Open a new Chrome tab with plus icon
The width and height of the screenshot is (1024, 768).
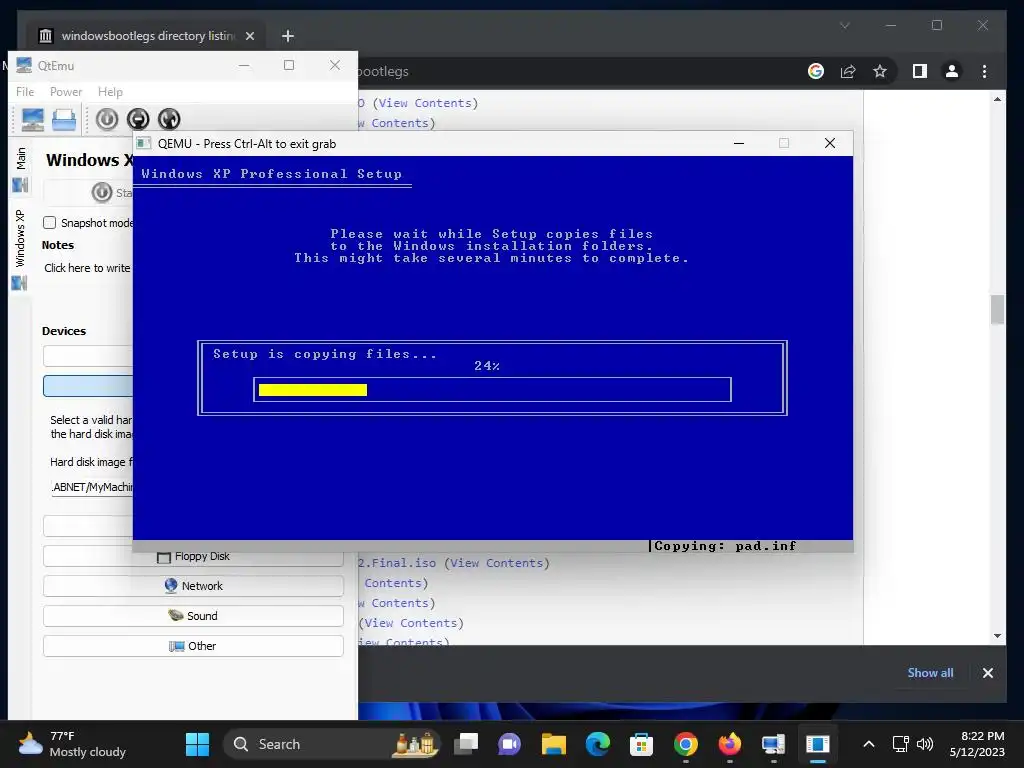coord(288,36)
